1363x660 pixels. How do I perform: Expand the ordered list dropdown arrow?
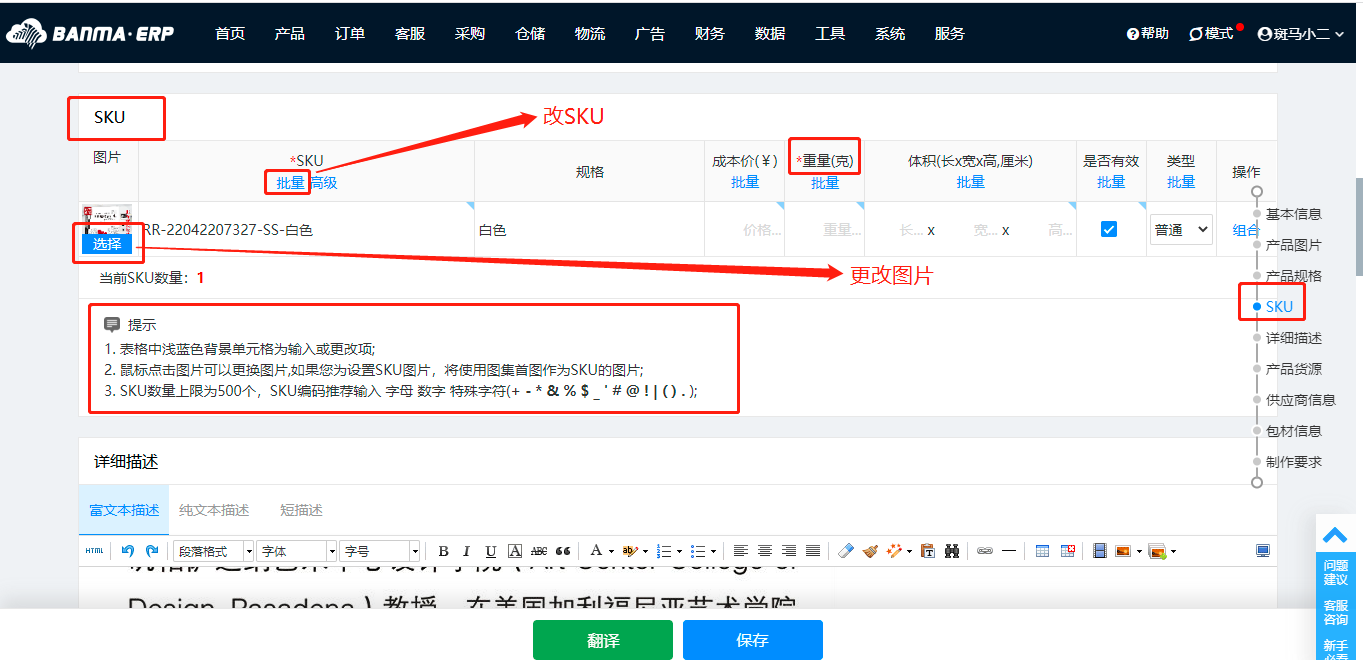click(679, 551)
